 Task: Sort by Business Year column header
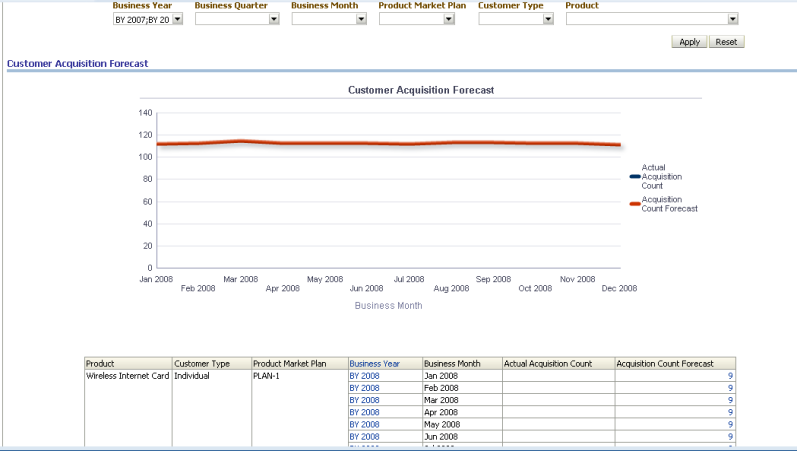point(375,364)
